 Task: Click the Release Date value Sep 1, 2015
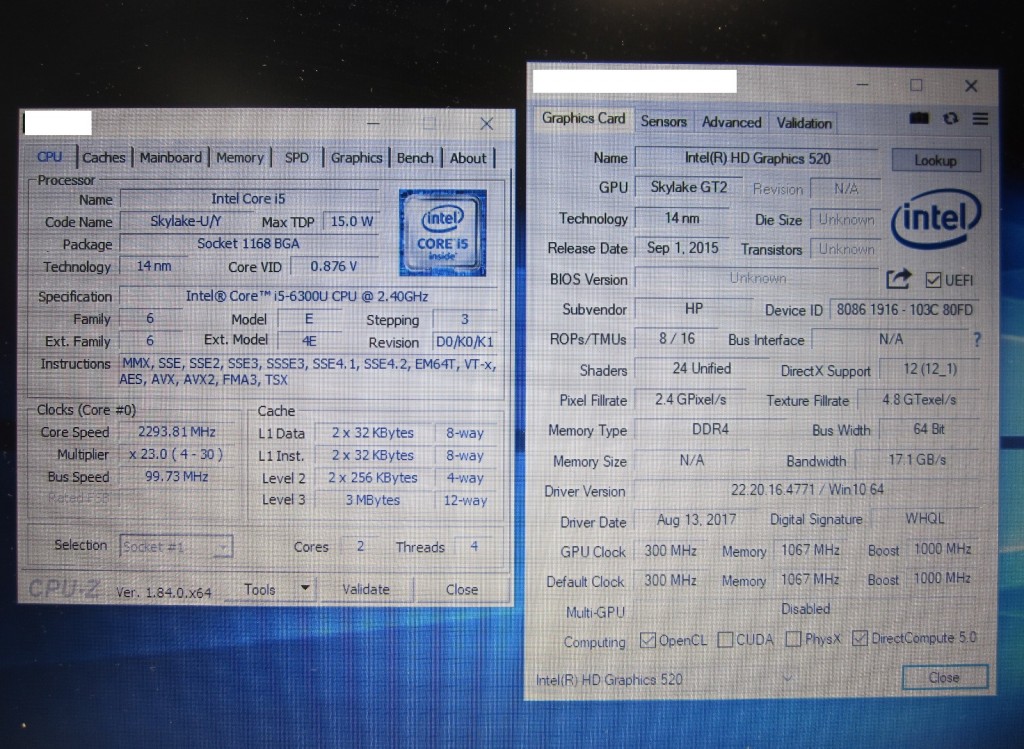point(682,248)
